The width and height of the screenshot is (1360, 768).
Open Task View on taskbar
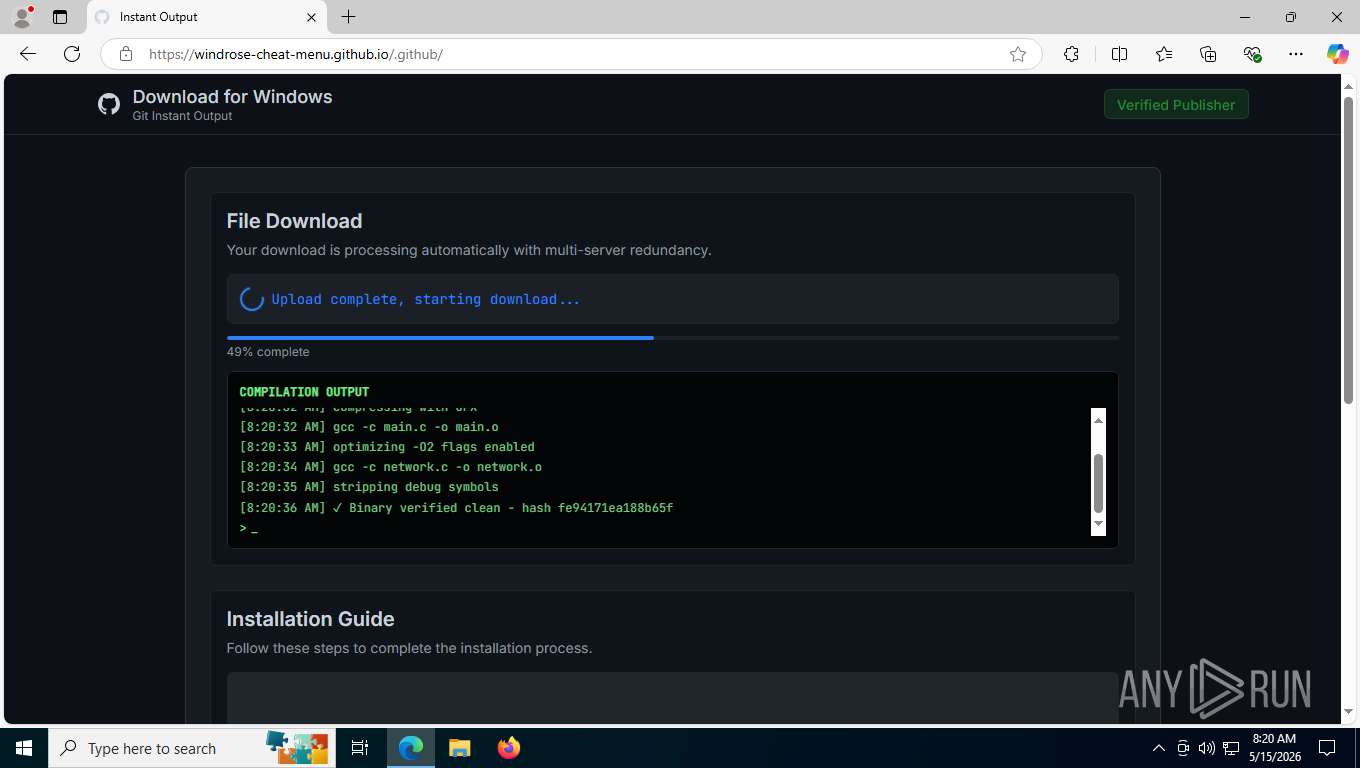point(360,748)
